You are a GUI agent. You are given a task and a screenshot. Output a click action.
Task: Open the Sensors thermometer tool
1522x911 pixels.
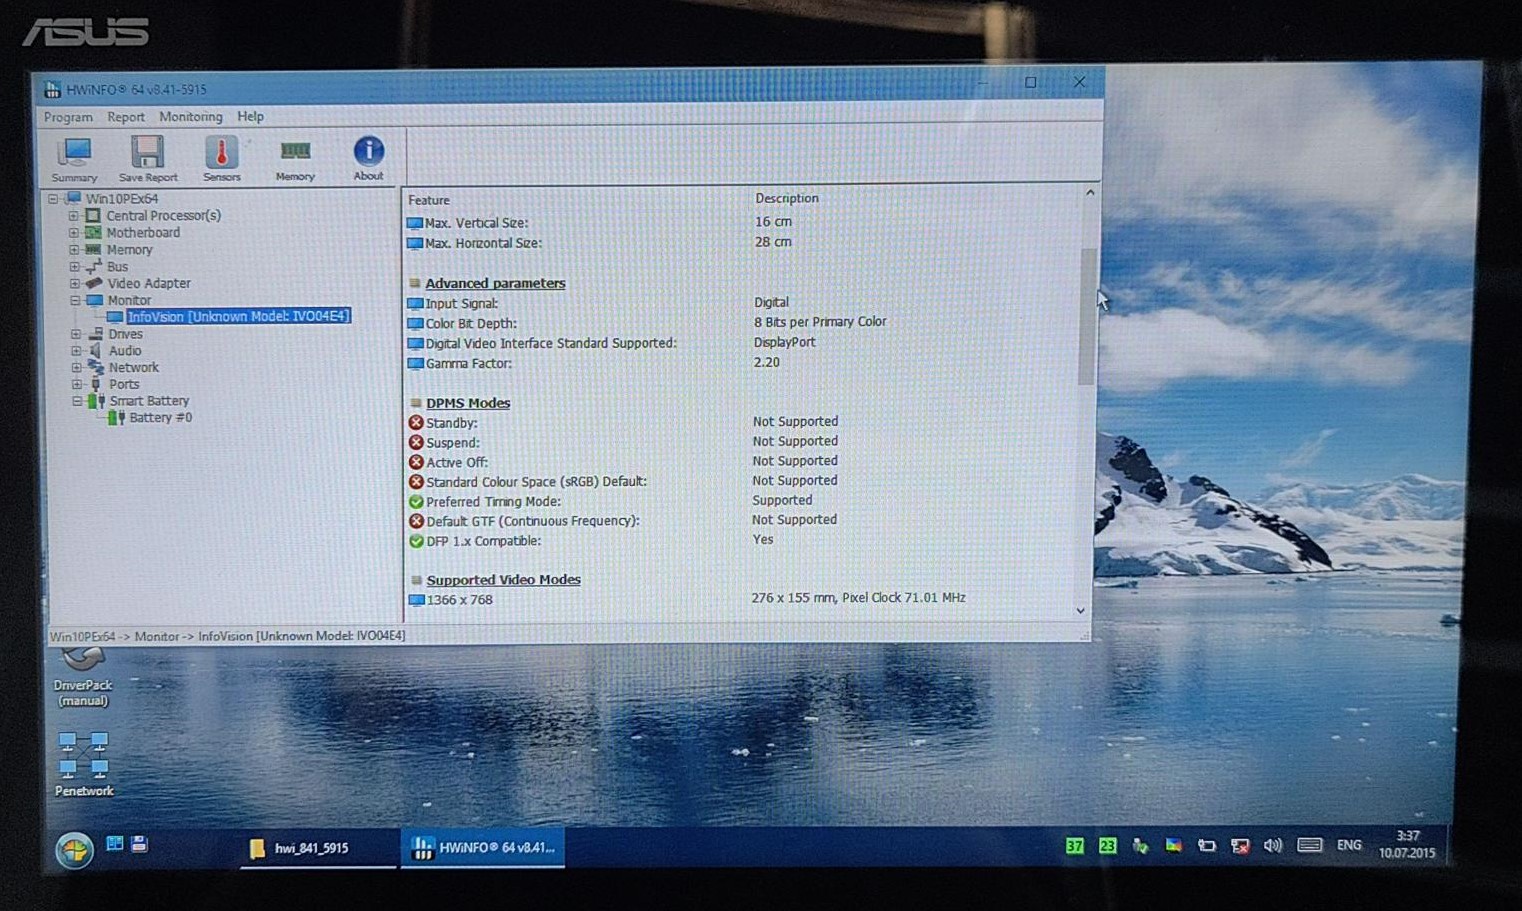pyautogui.click(x=222, y=160)
